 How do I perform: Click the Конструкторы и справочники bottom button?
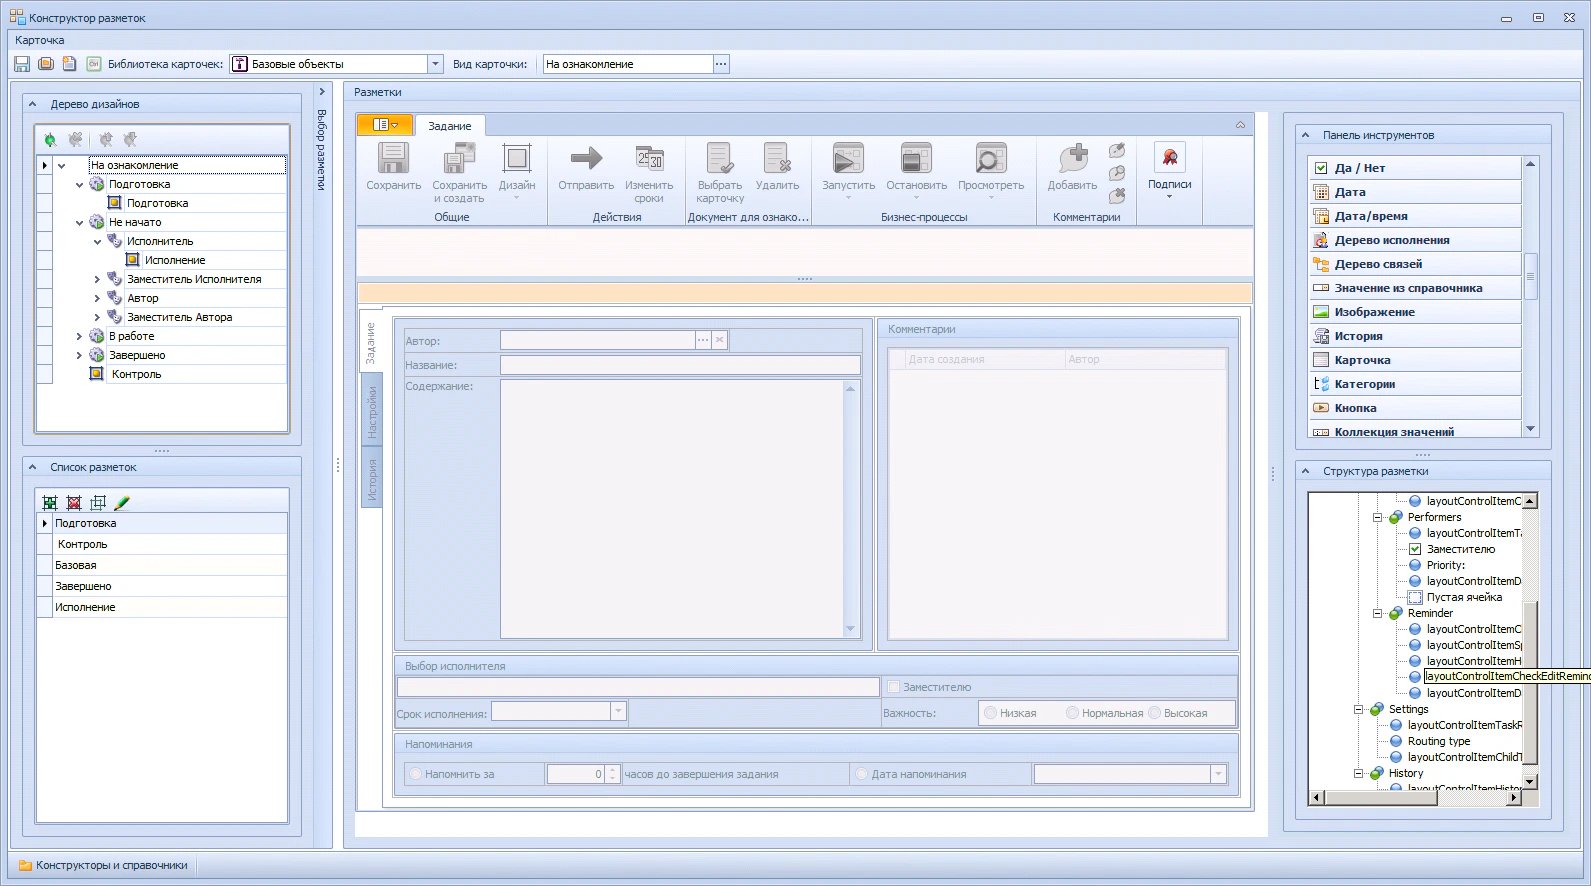click(x=102, y=865)
